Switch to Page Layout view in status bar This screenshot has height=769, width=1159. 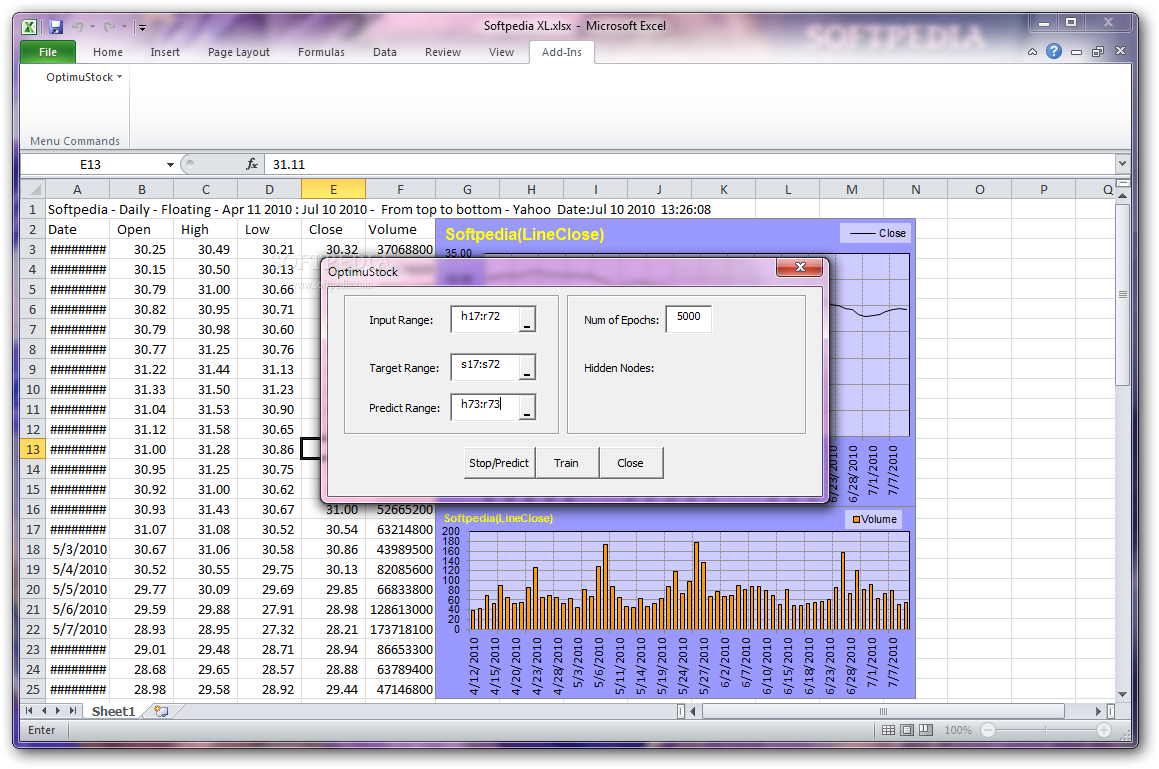[x=907, y=731]
